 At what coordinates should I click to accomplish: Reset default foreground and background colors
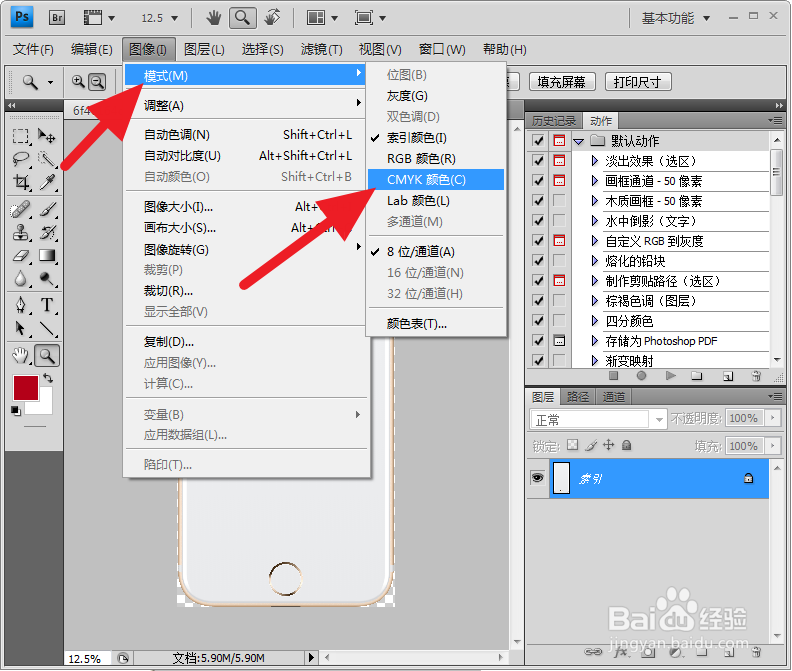(16, 411)
